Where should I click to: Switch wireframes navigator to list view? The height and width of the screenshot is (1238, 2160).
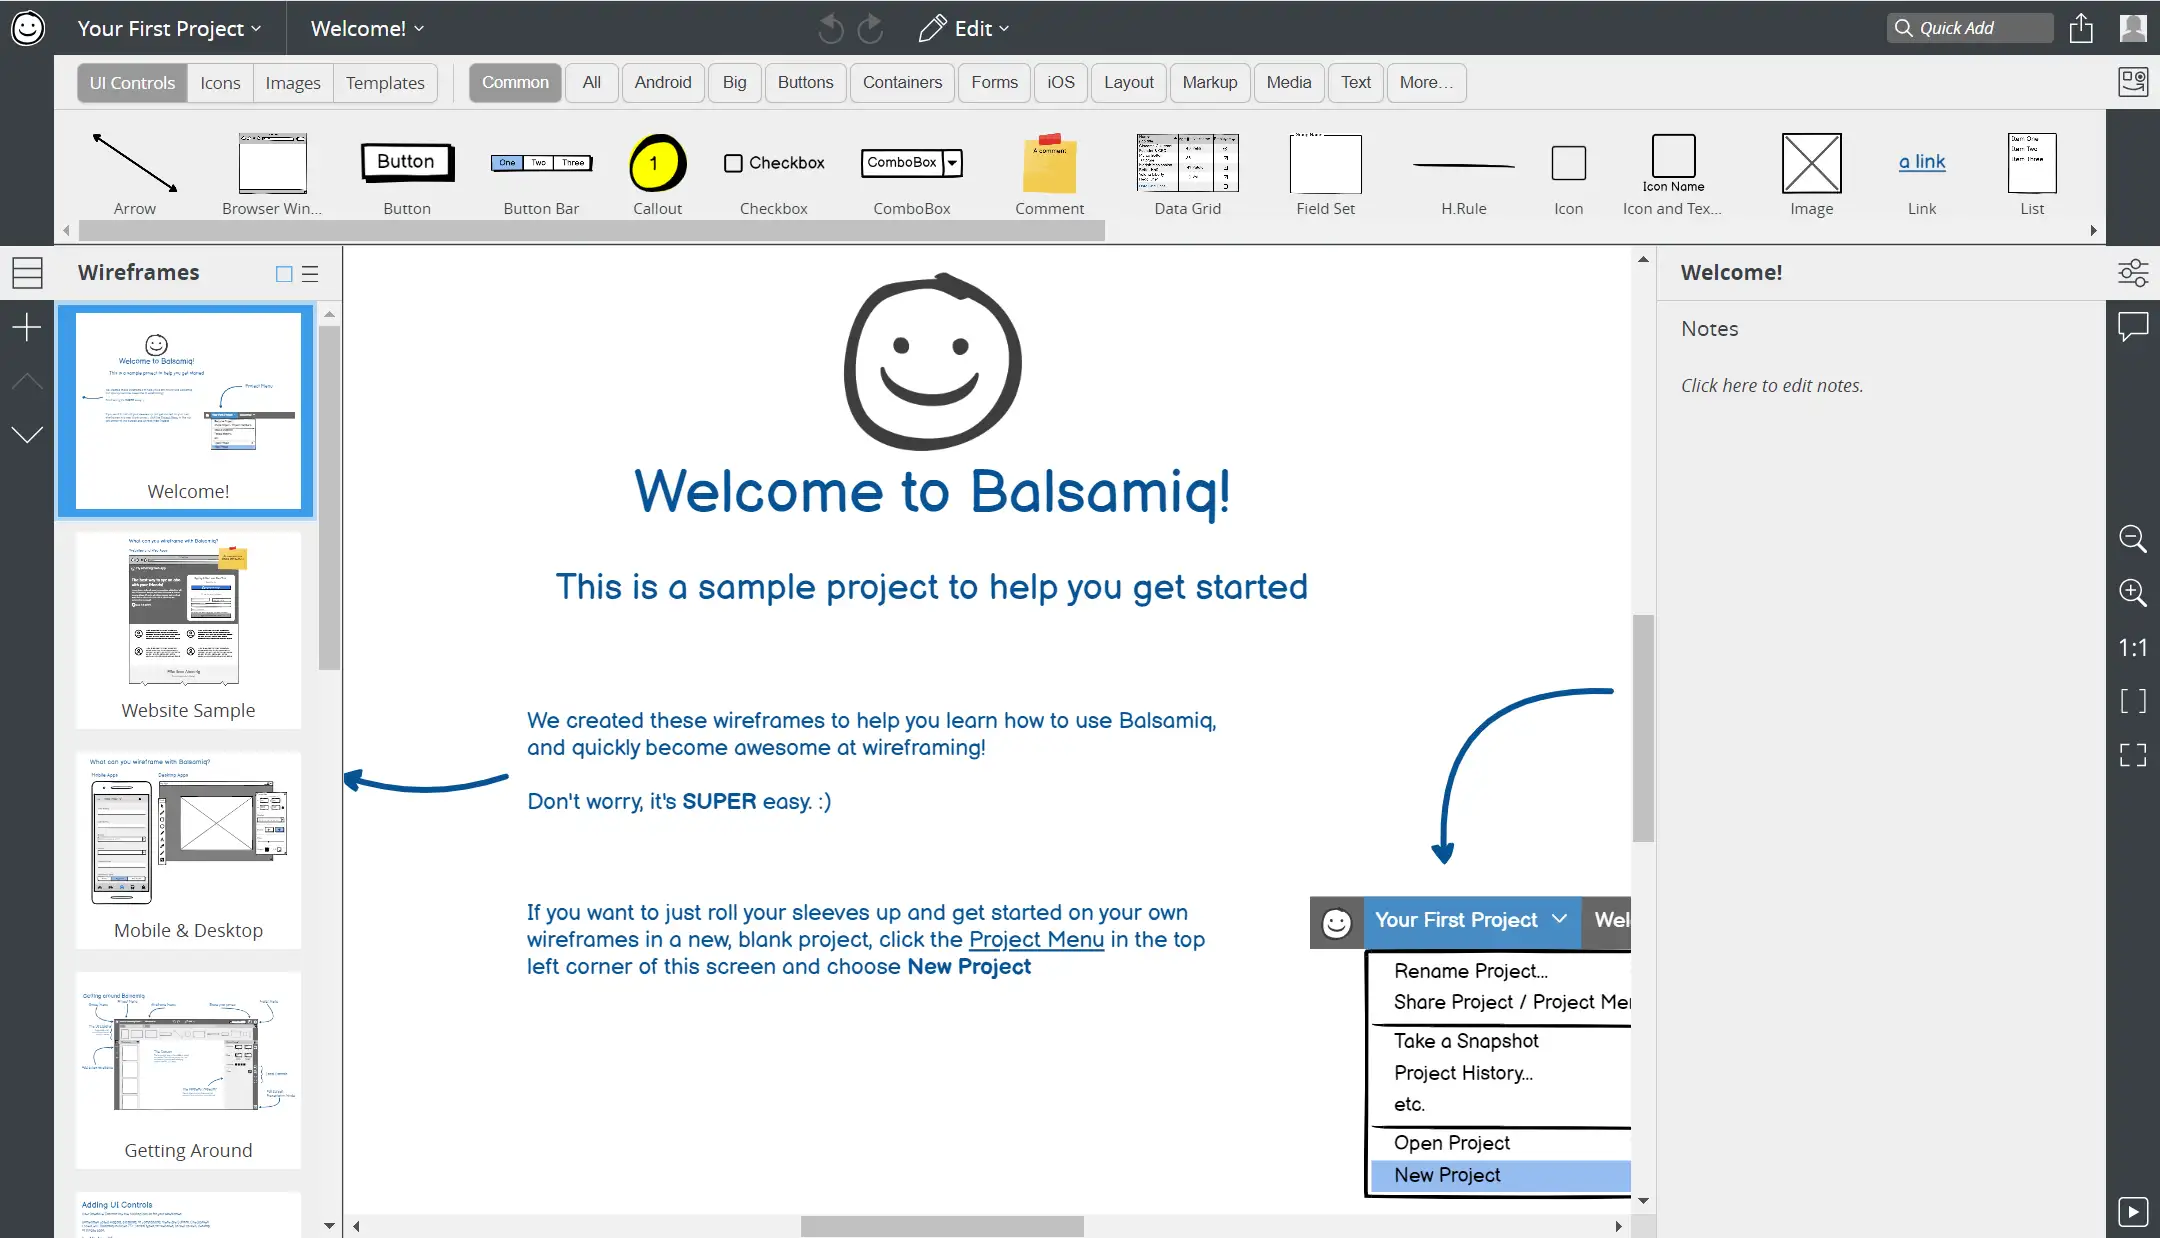[x=310, y=273]
